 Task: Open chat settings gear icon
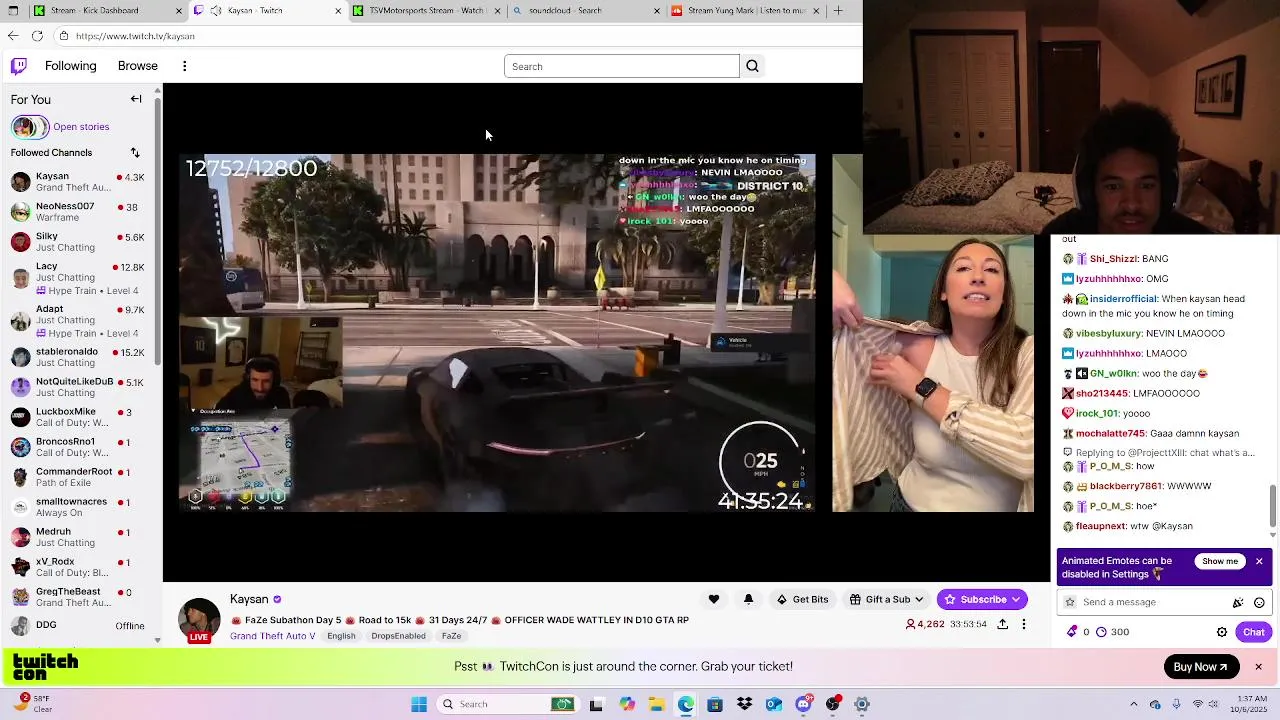[1221, 632]
